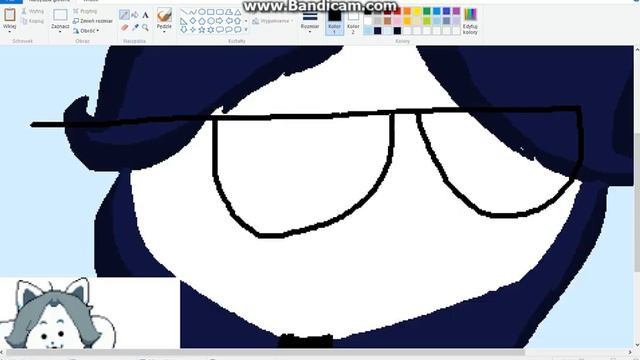This screenshot has width=640, height=360.
Task: Choose the right arrow shape
Action: pyautogui.click(x=220, y=21)
